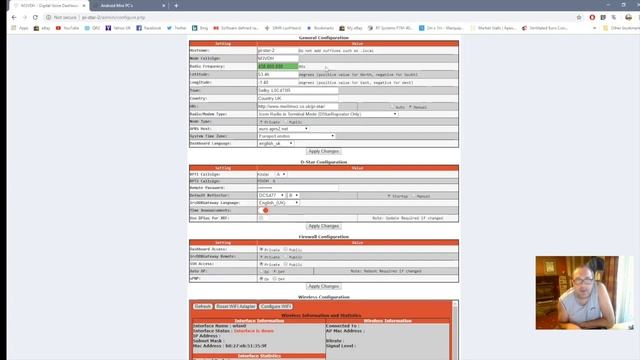Screen dimensions: 640x360
Task: Turn Auto AP On
Action: pos(261,271)
